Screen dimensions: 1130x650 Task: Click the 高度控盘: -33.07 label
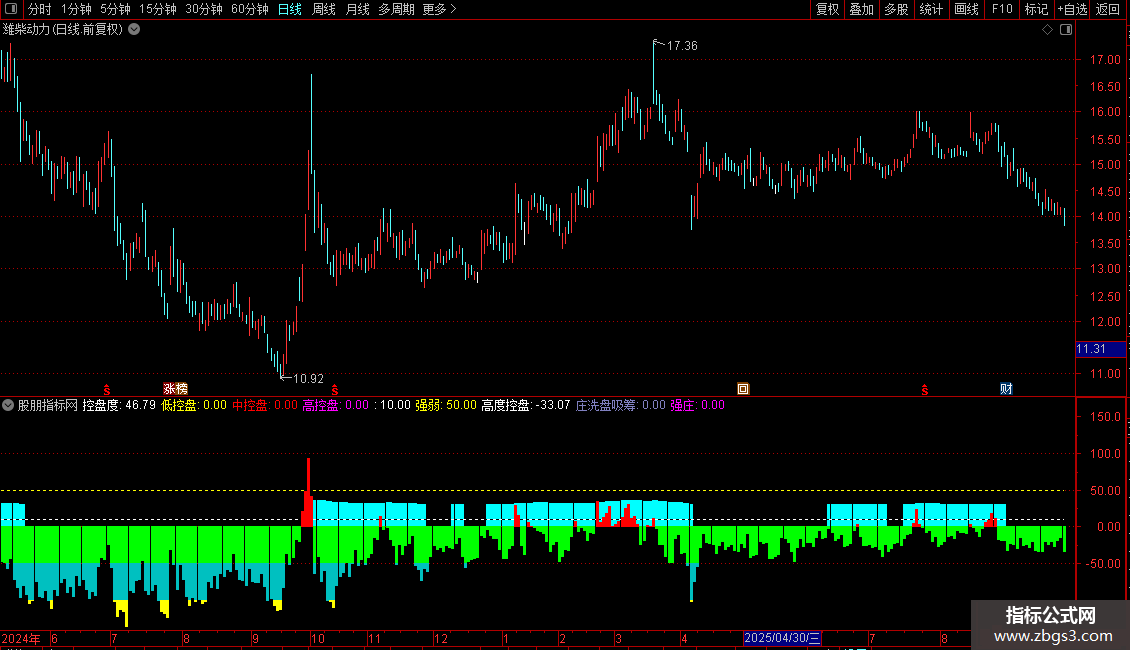click(x=525, y=405)
